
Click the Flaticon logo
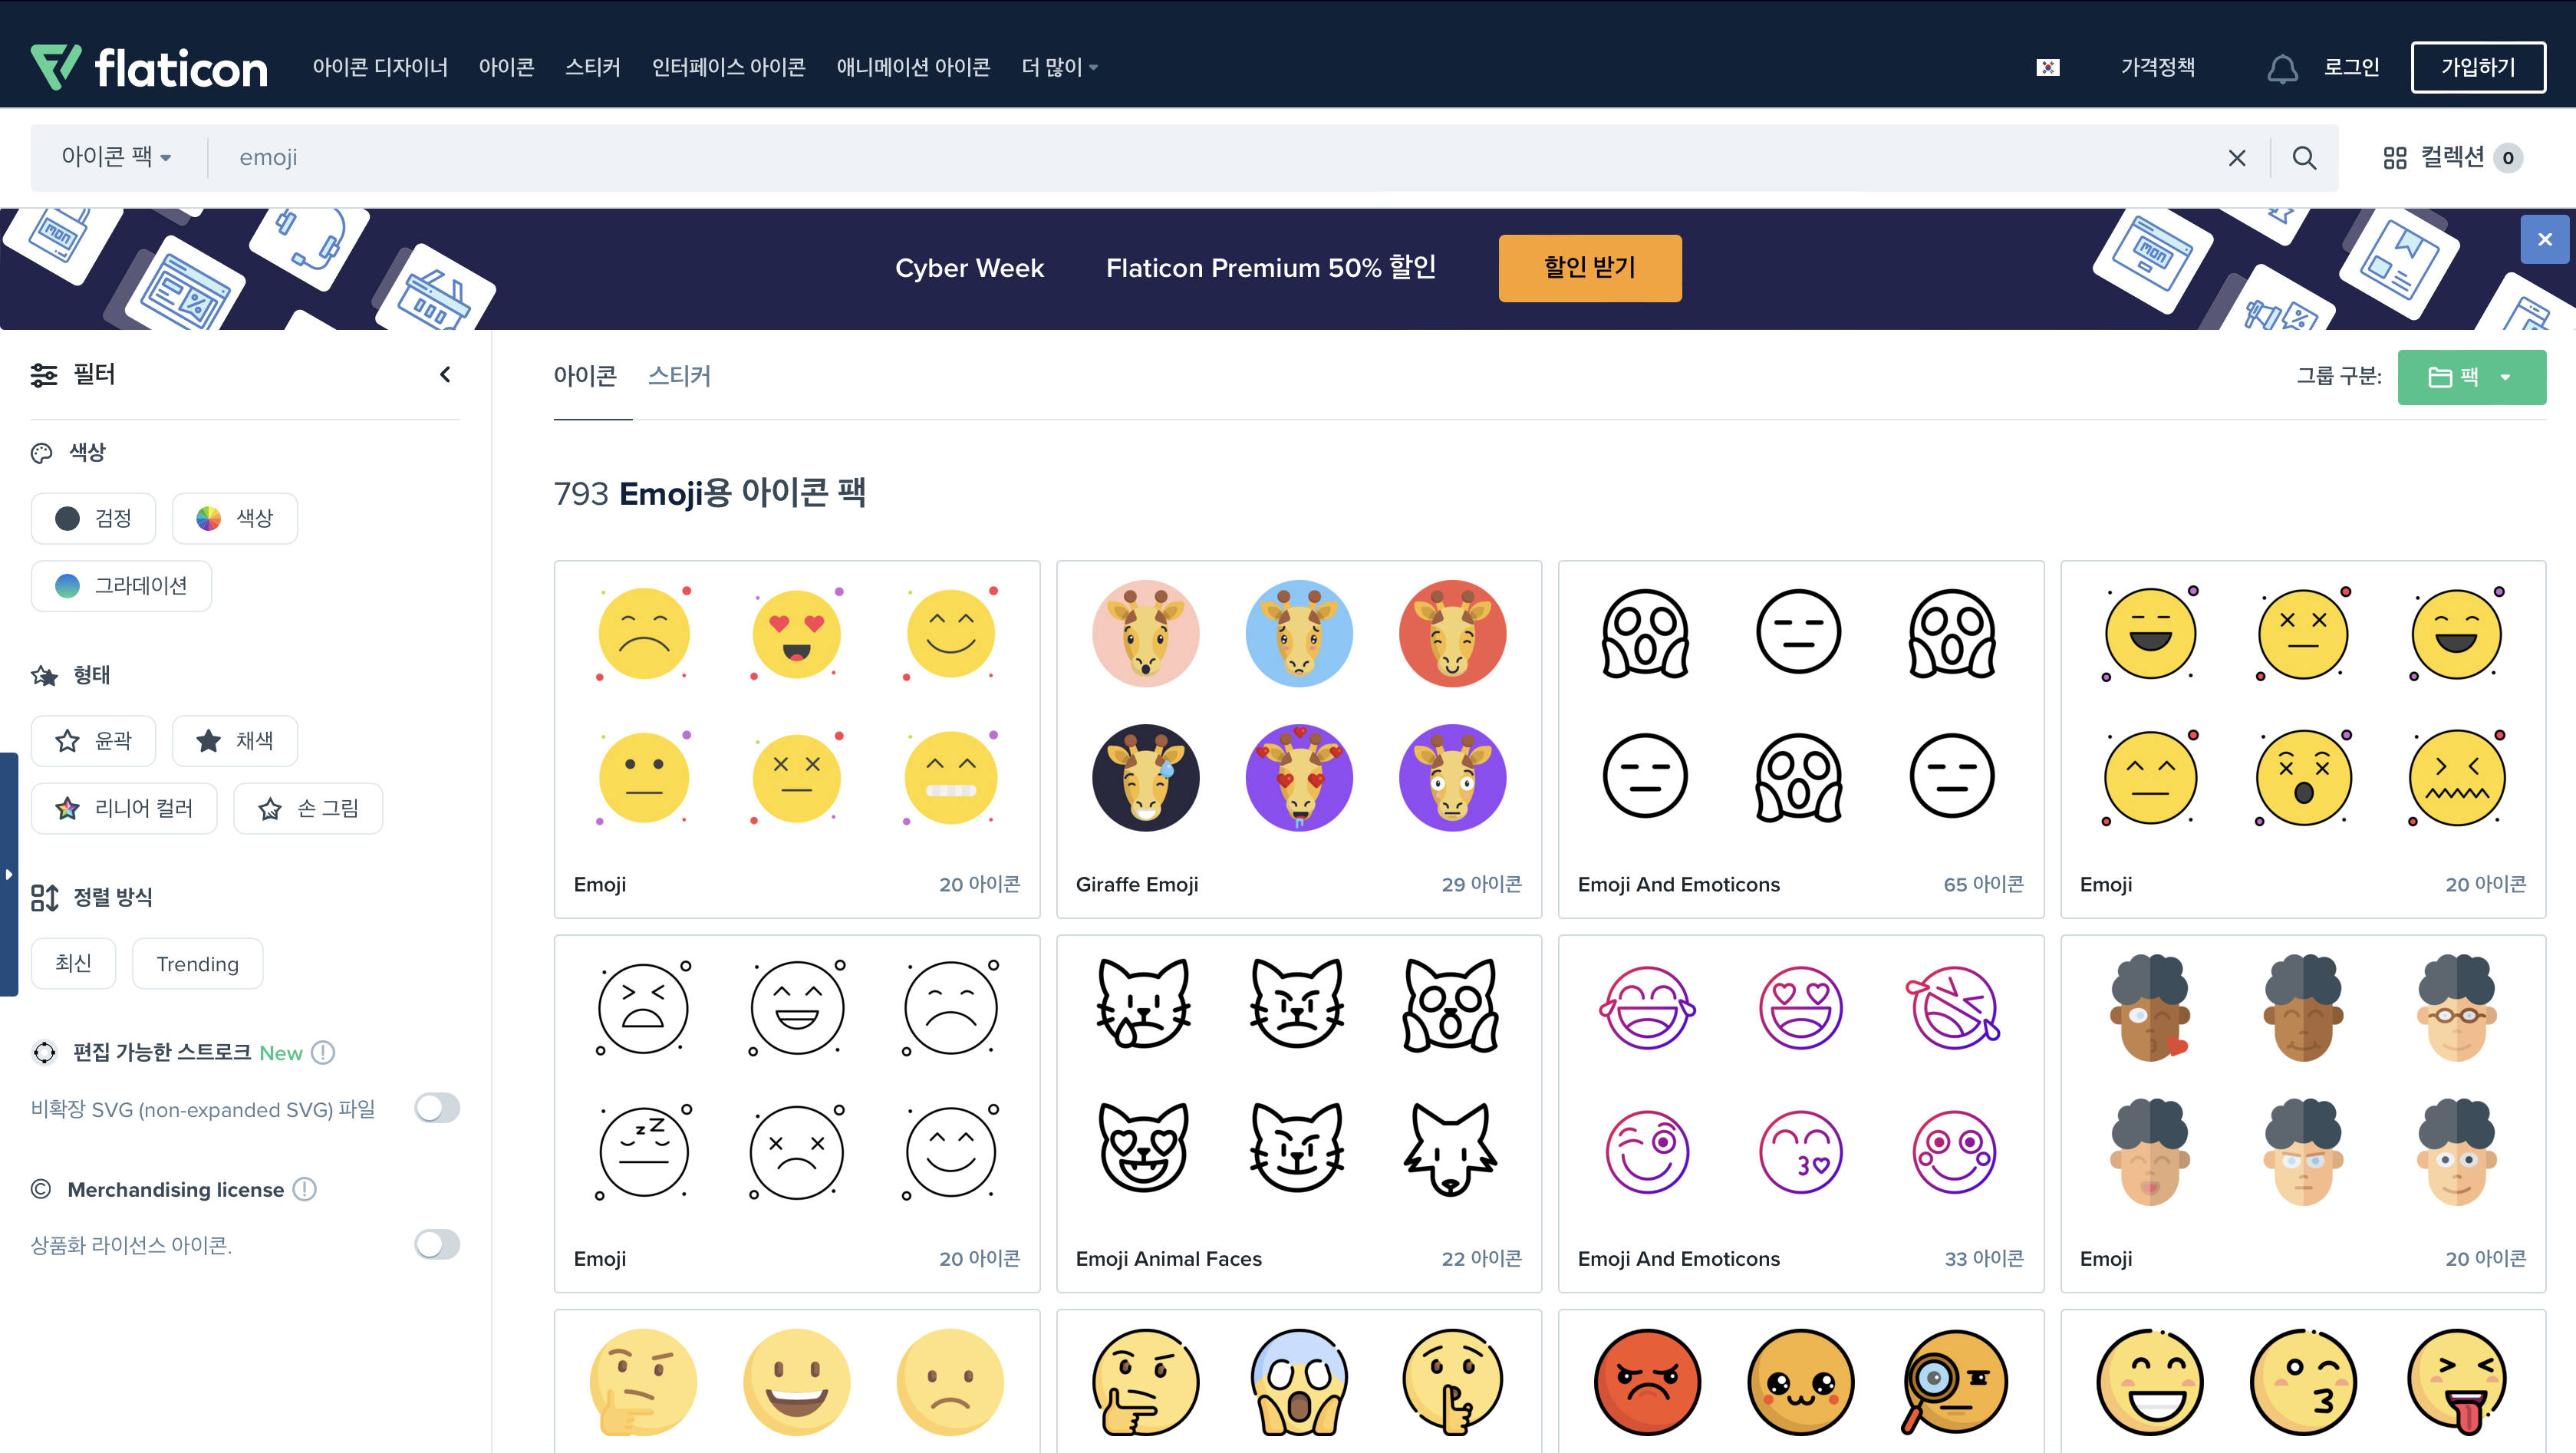[149, 67]
